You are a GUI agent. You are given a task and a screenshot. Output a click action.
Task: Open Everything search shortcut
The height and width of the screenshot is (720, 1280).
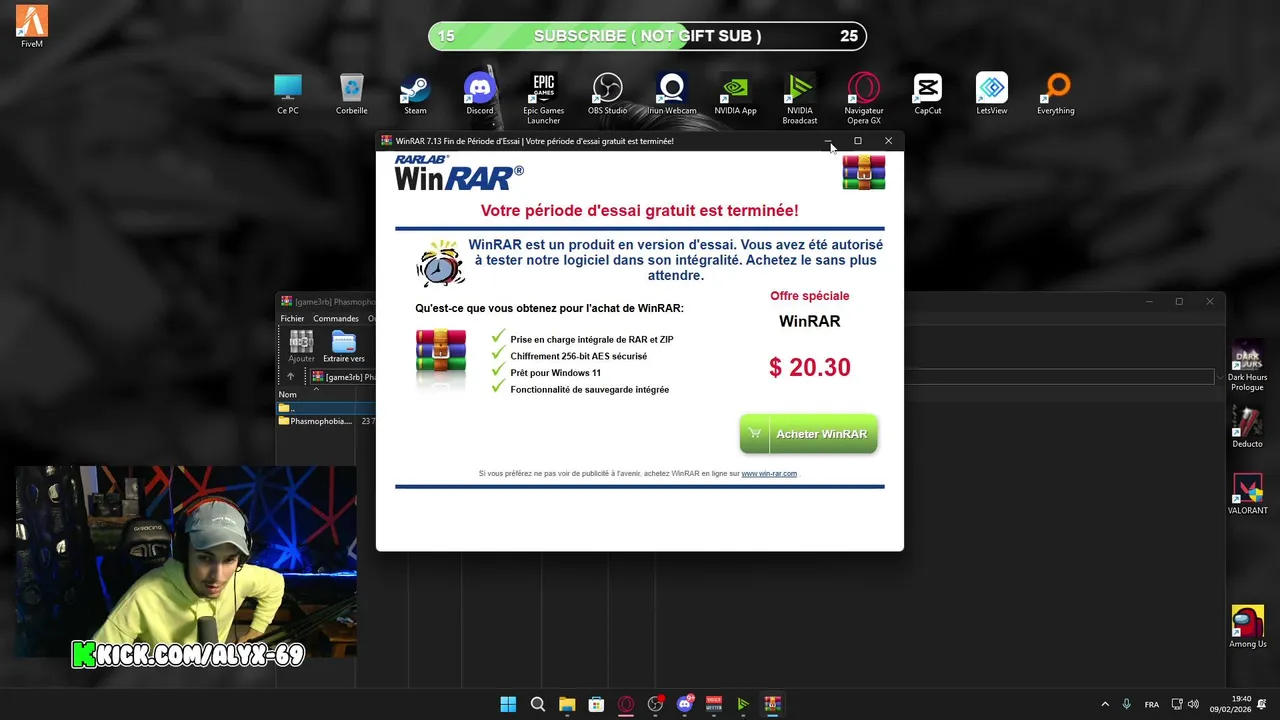(1056, 94)
